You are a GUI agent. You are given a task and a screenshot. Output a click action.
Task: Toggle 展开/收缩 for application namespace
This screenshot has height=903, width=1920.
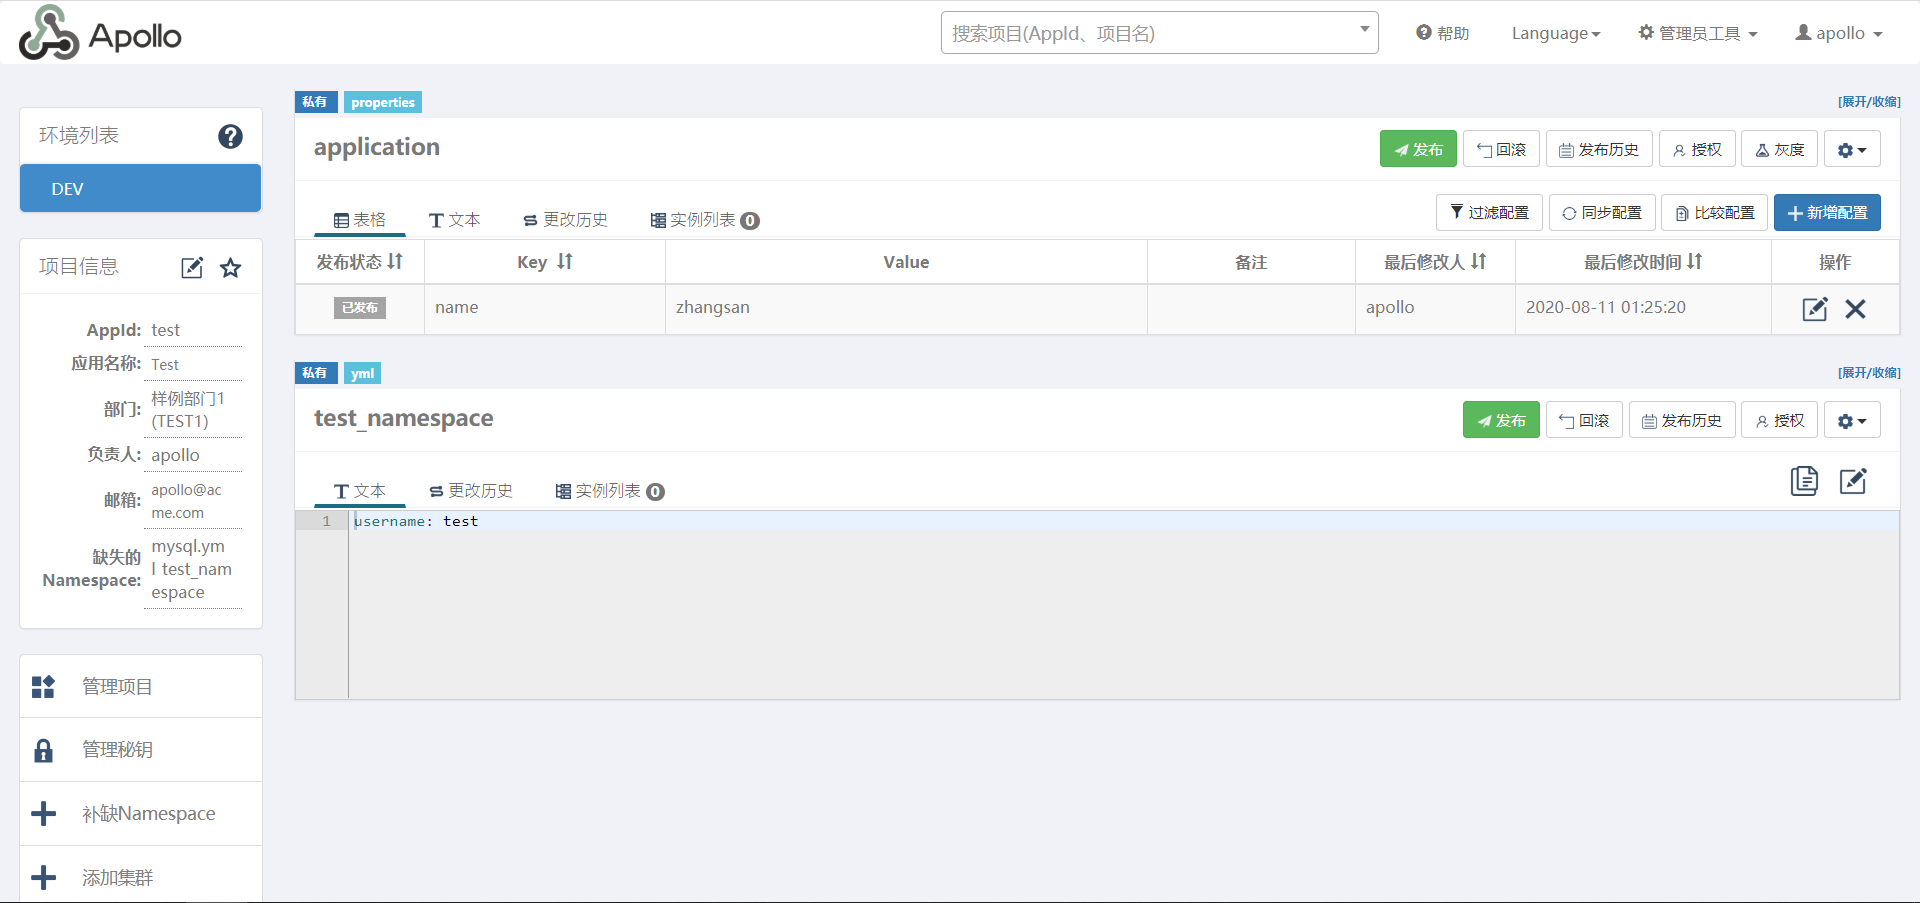[1869, 102]
